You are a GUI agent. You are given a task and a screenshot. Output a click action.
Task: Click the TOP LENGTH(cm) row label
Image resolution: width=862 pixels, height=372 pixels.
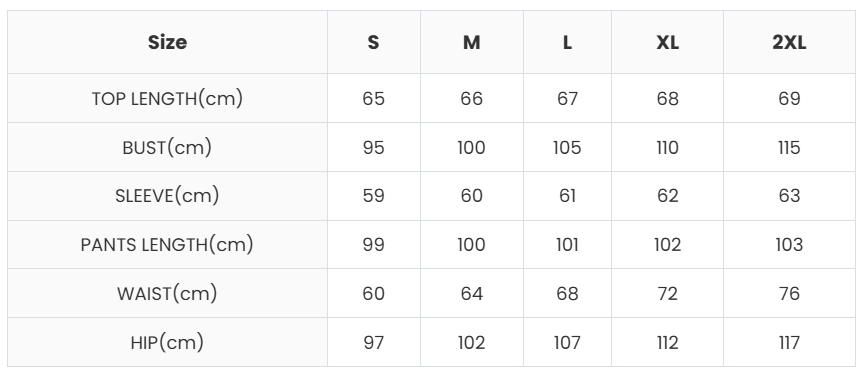point(167,99)
